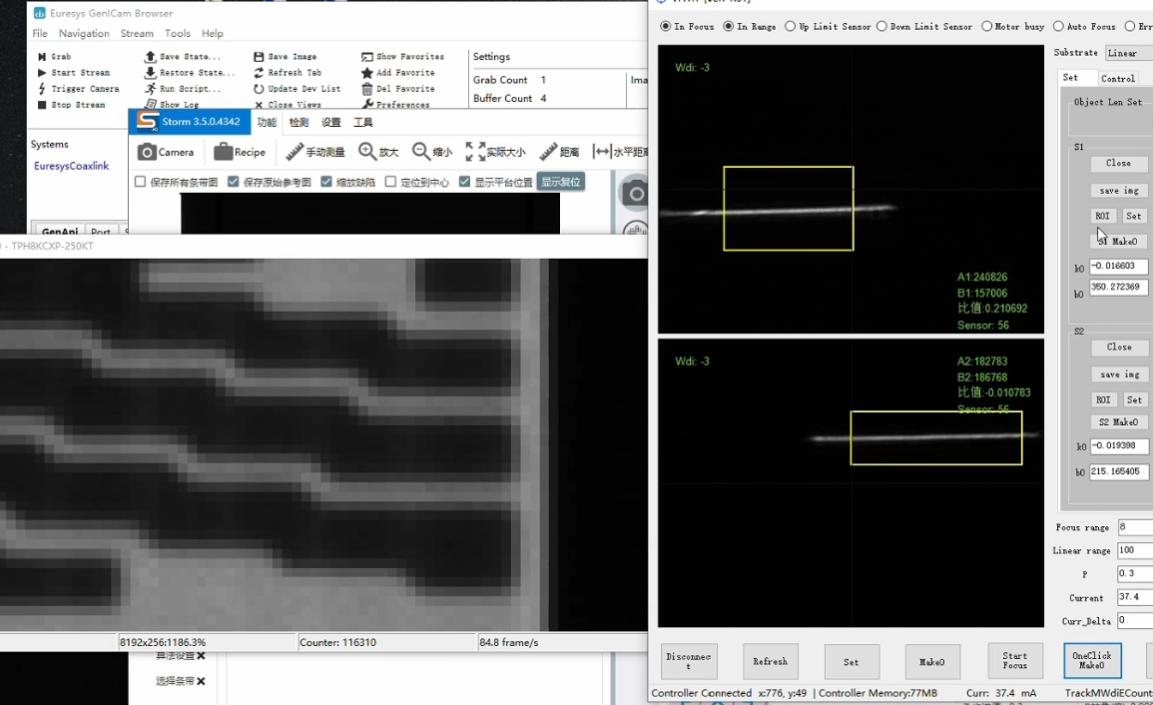Screen dimensions: 1153x705
Task: Open the Stream menu
Action: pyautogui.click(x=137, y=33)
